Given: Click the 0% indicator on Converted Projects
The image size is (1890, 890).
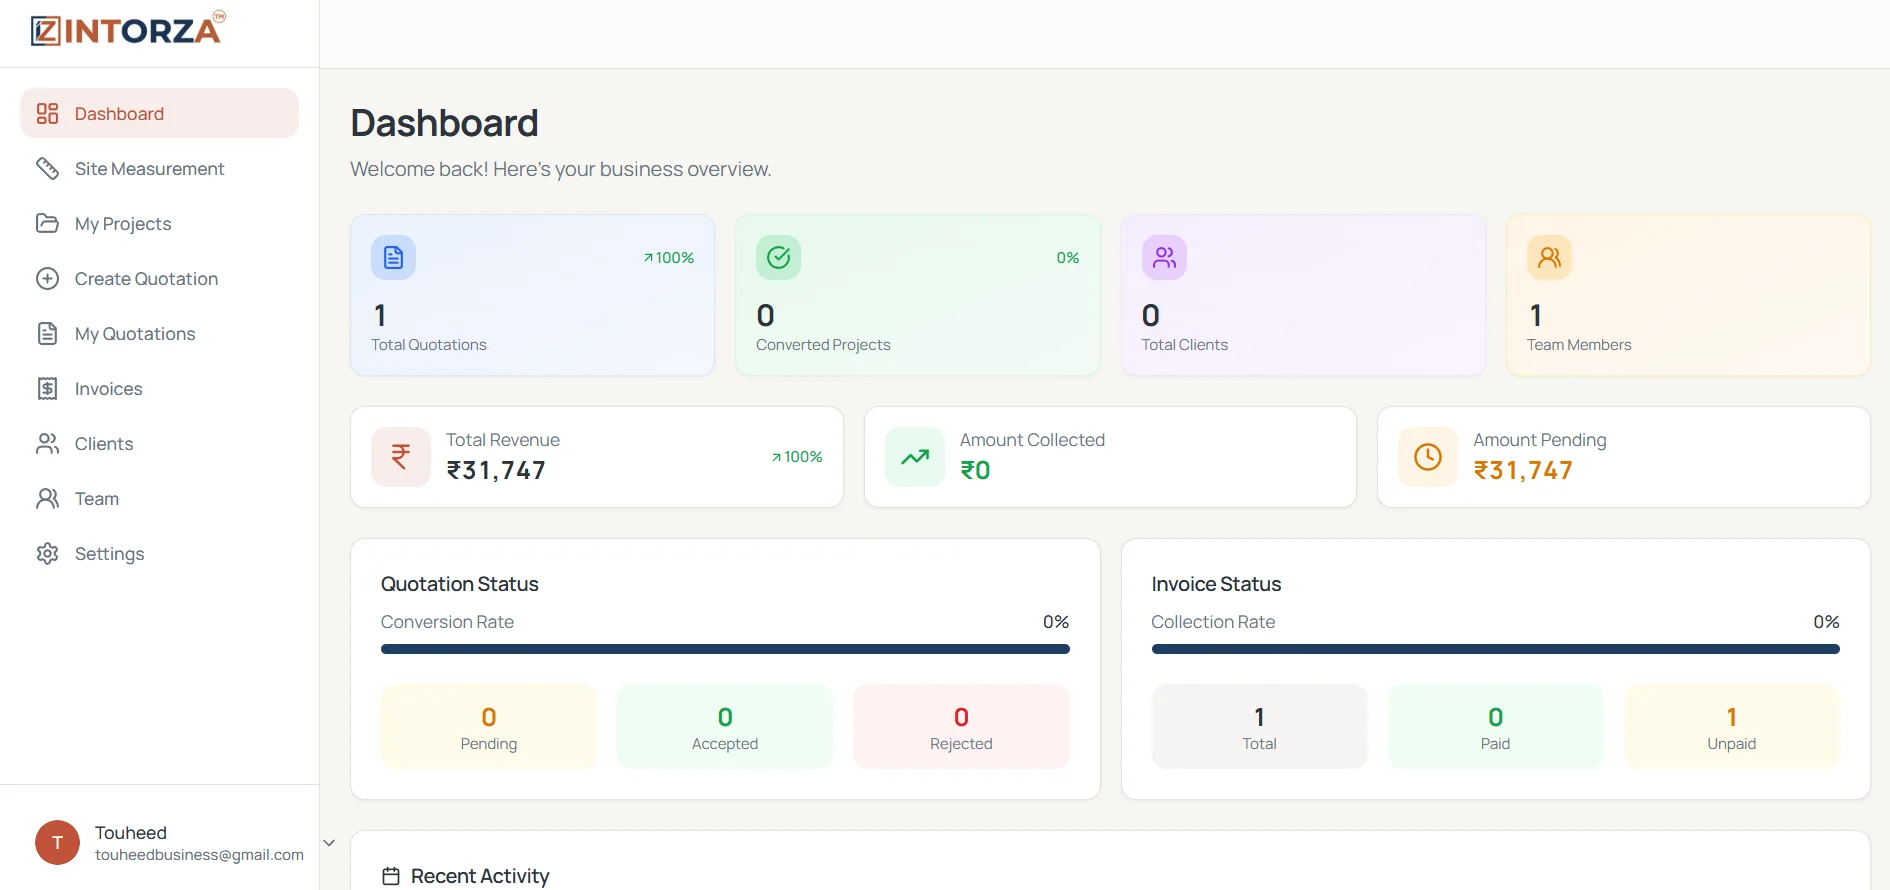Looking at the screenshot, I should (x=1068, y=258).
